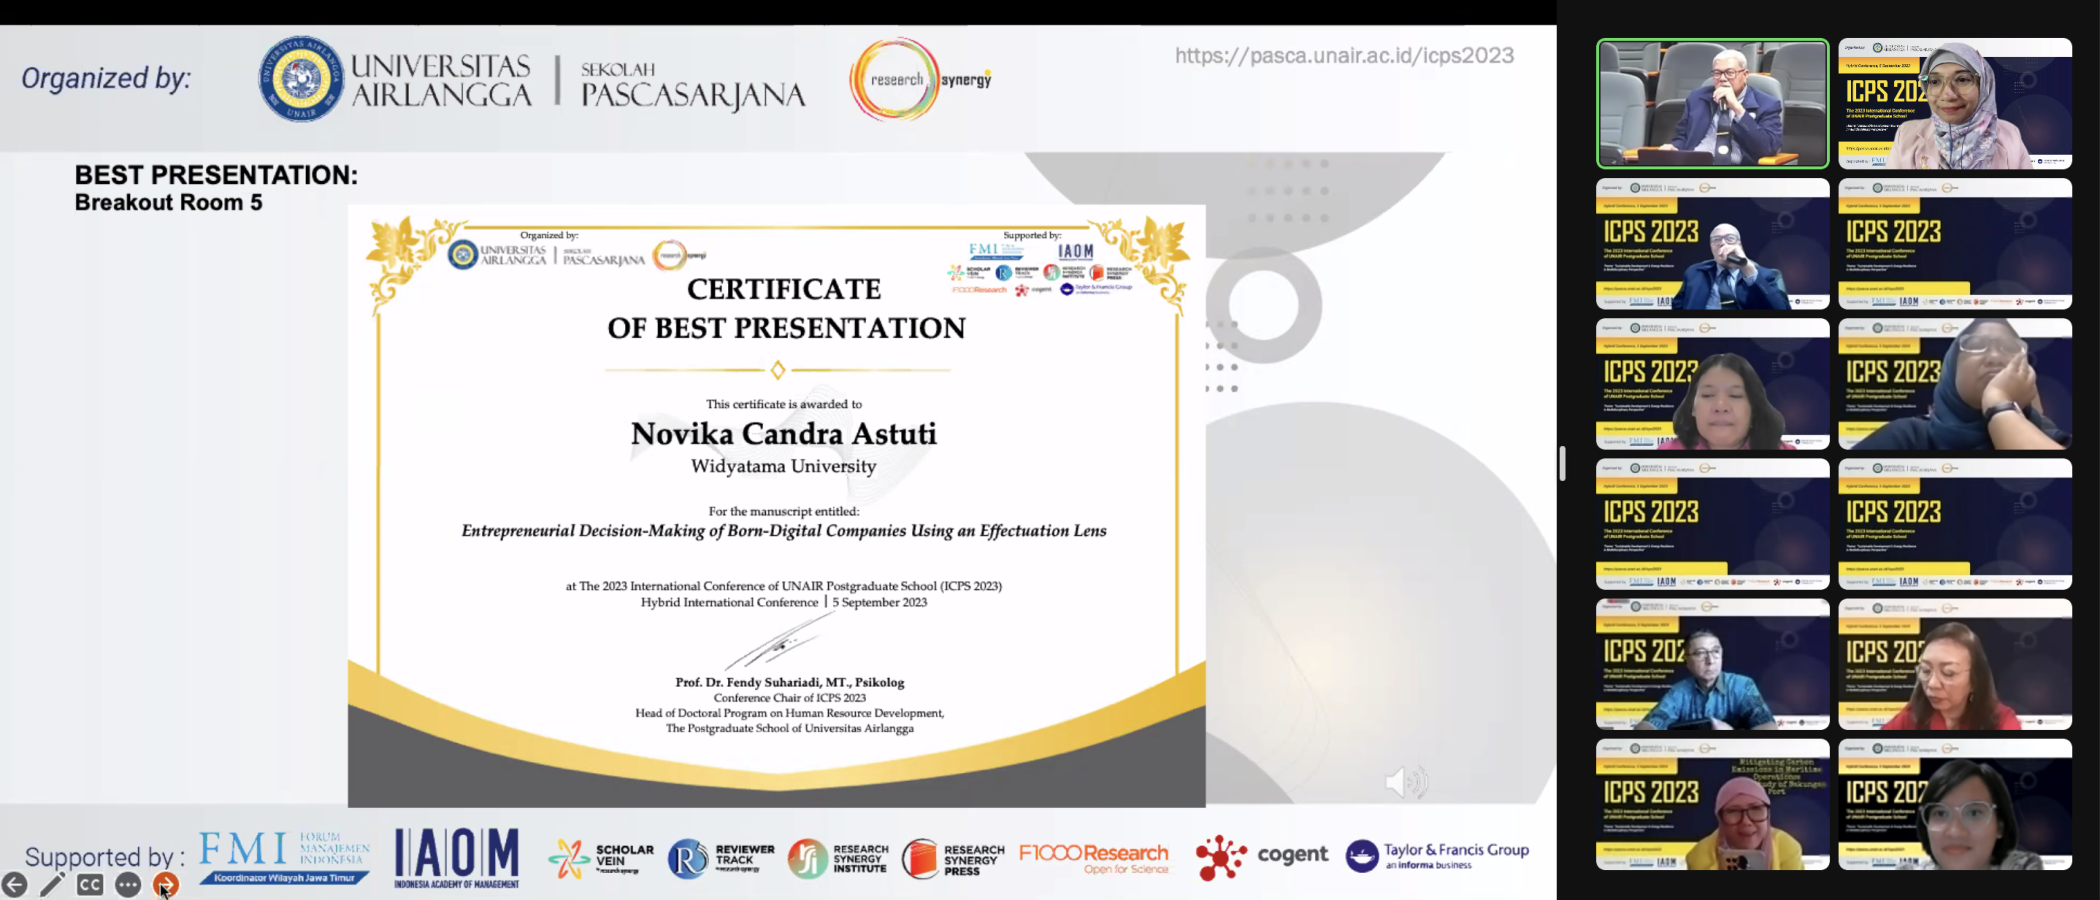This screenshot has width=2100, height=900.
Task: Click the F1000Research logo
Action: [x=1094, y=858]
